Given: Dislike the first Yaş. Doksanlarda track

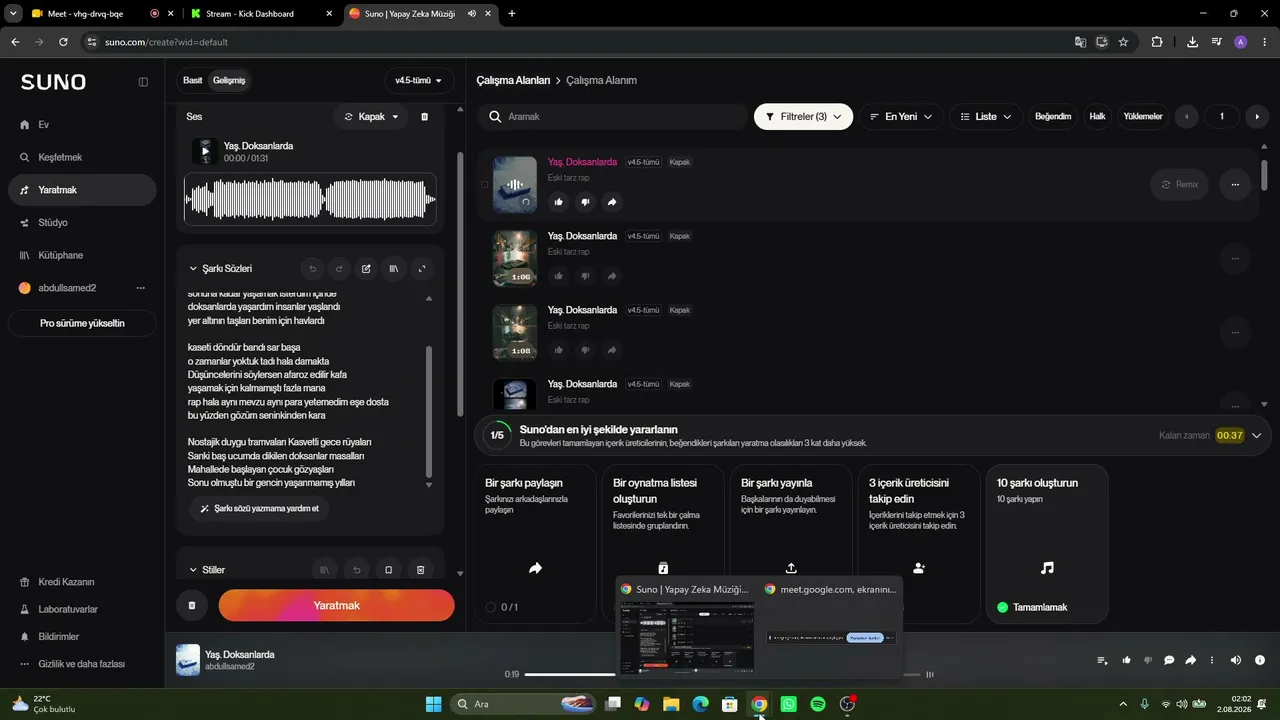Looking at the screenshot, I should (585, 202).
